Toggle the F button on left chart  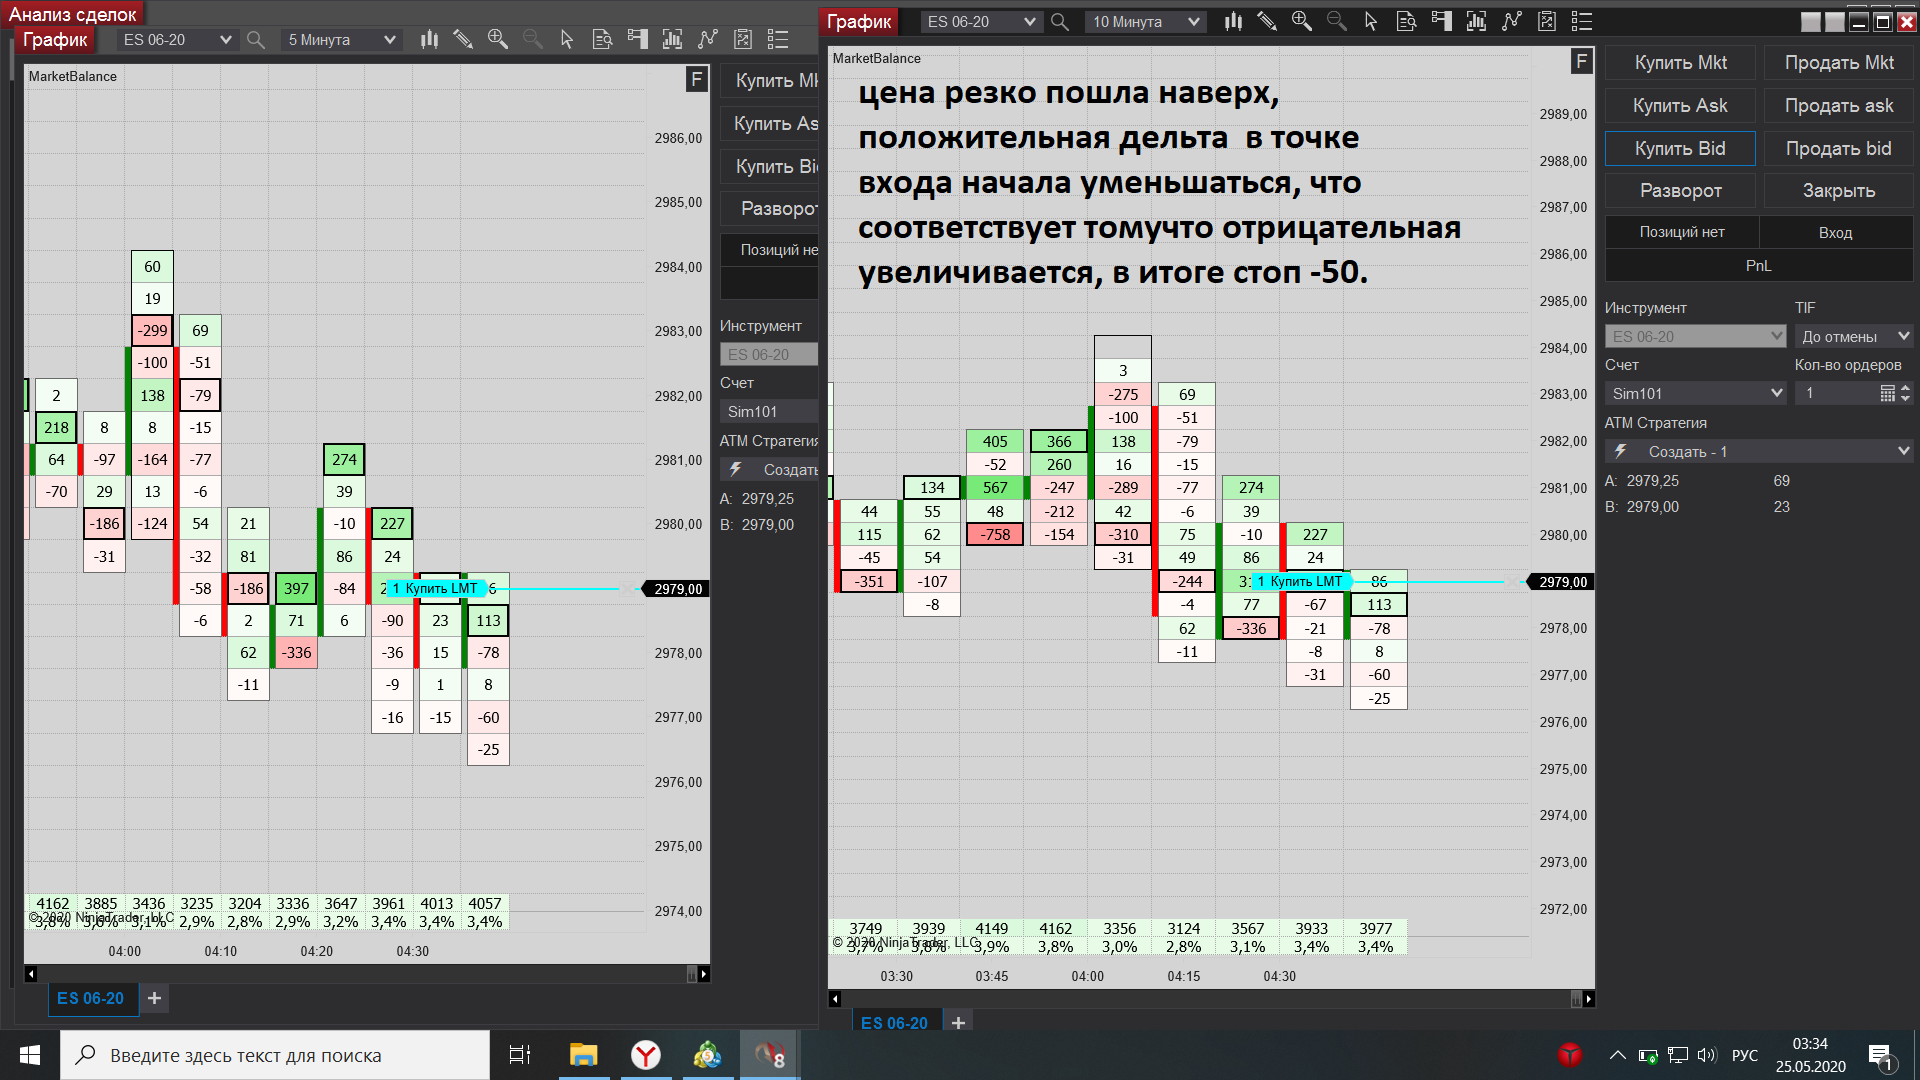pos(697,79)
